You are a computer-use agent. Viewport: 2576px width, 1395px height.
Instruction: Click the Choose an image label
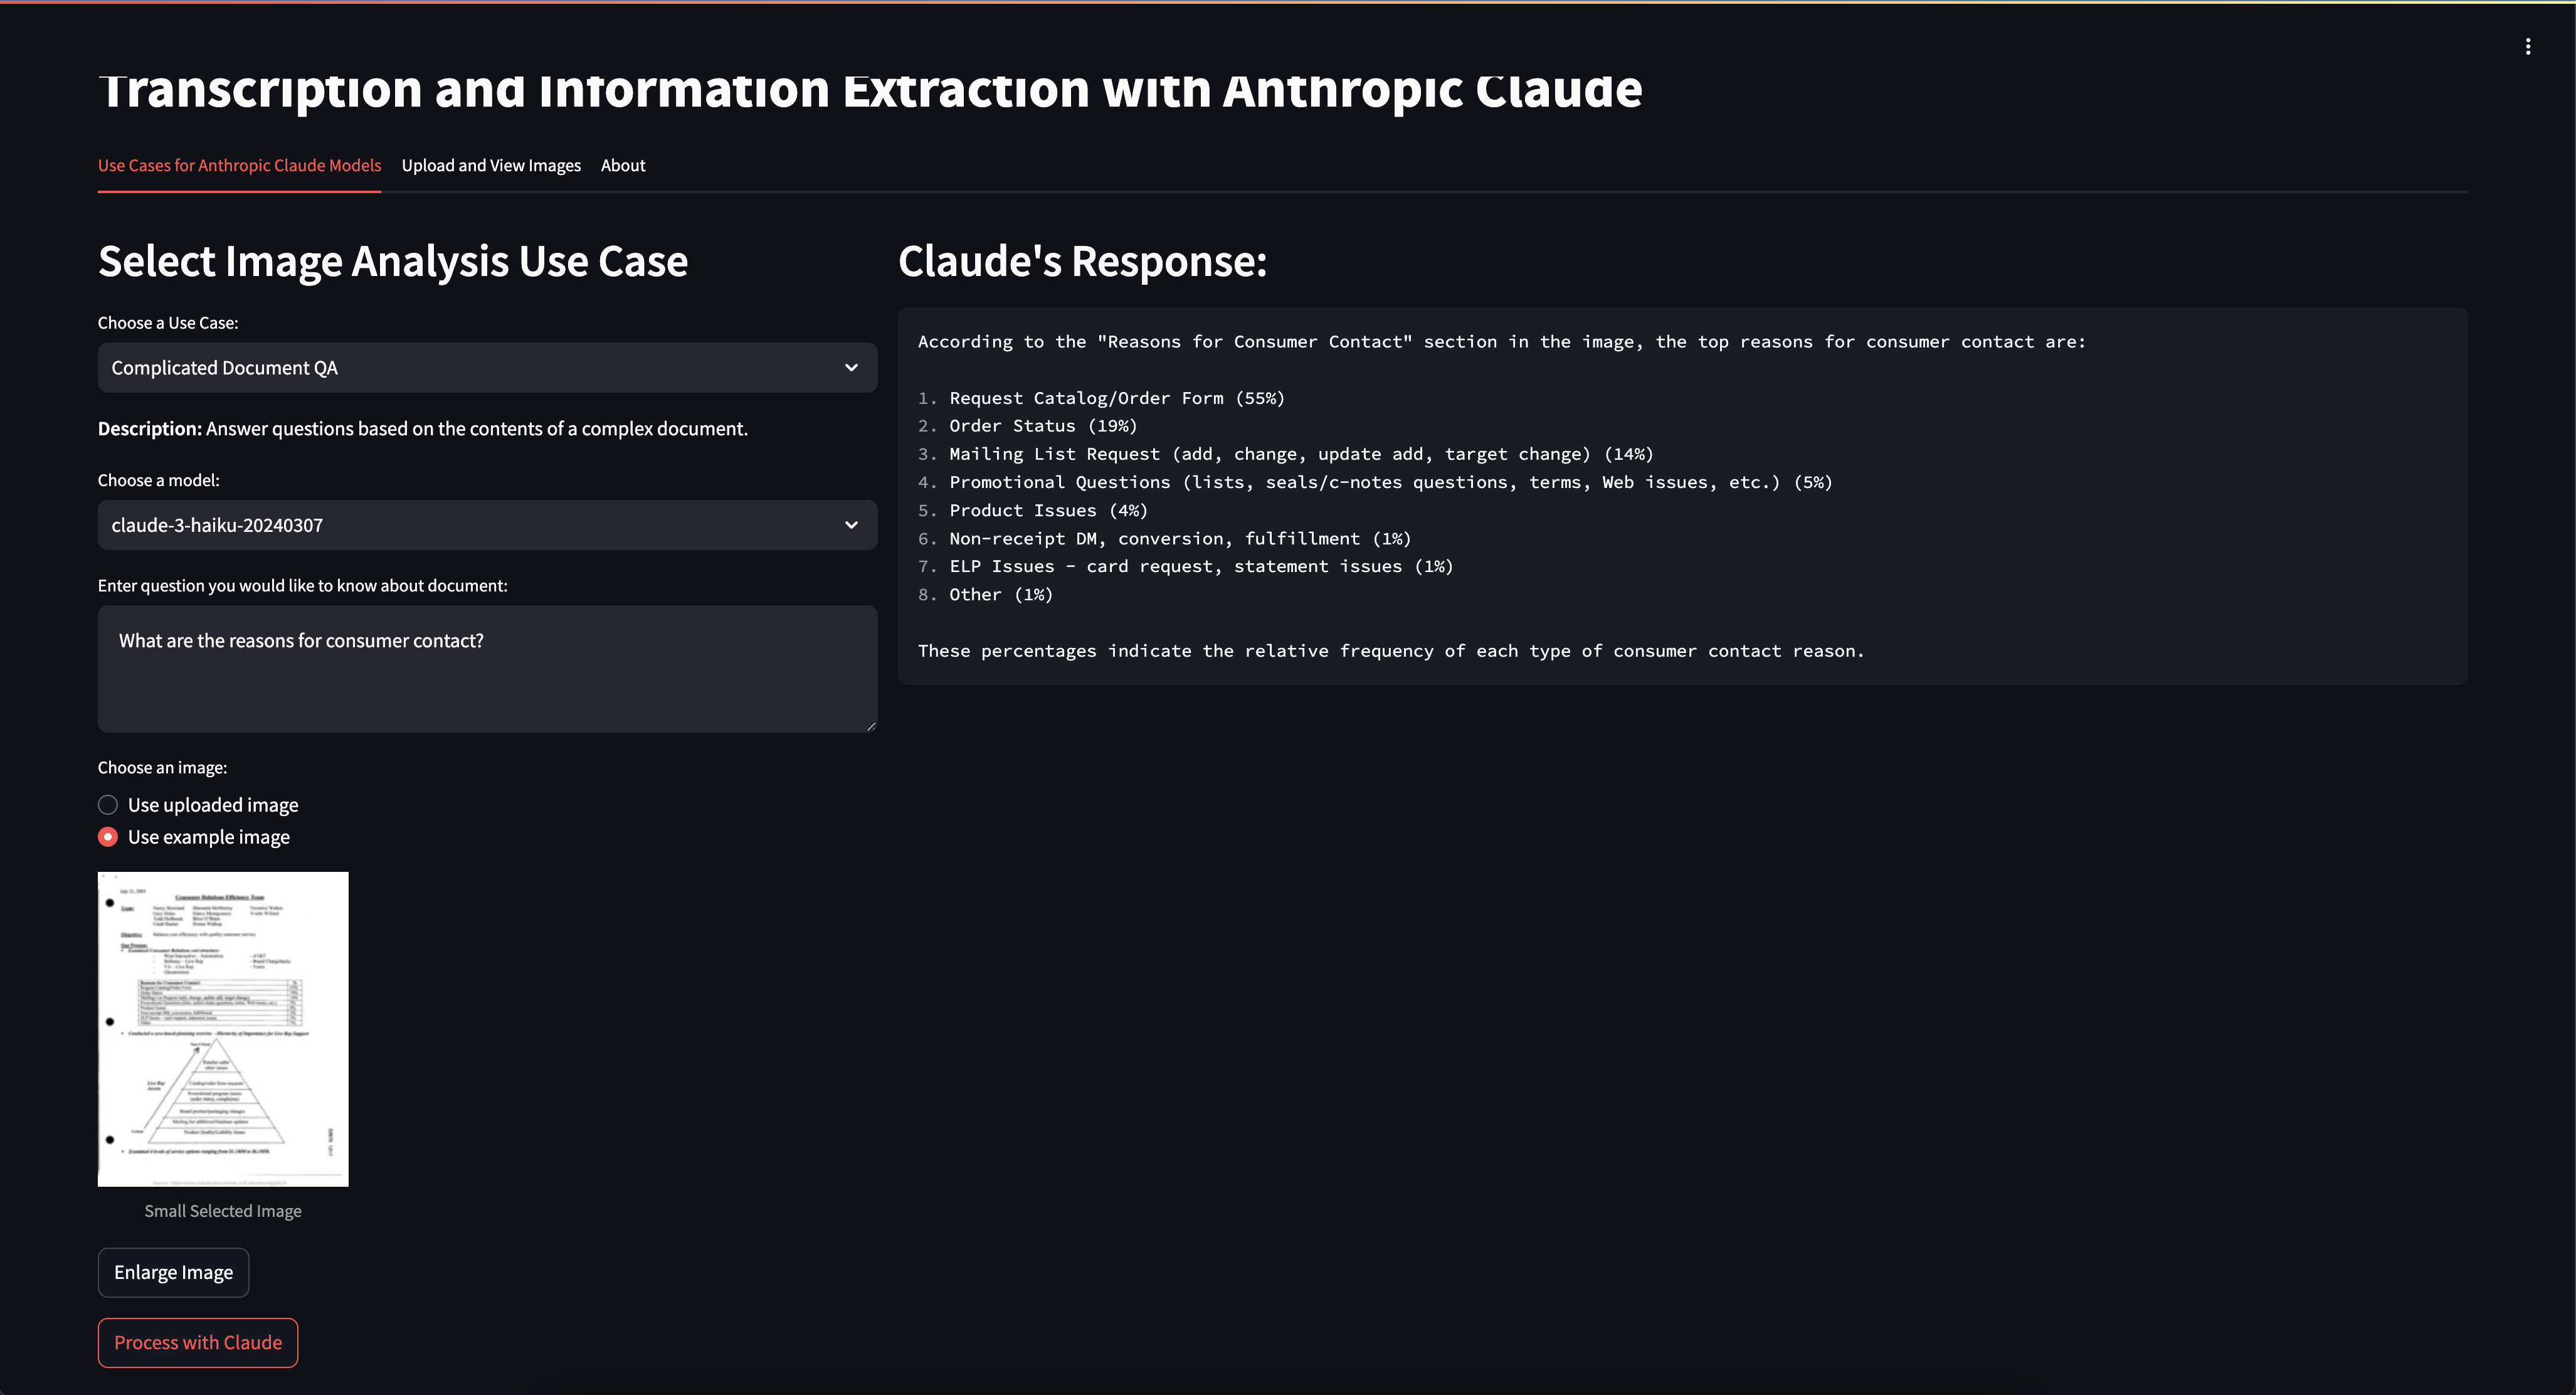[162, 767]
